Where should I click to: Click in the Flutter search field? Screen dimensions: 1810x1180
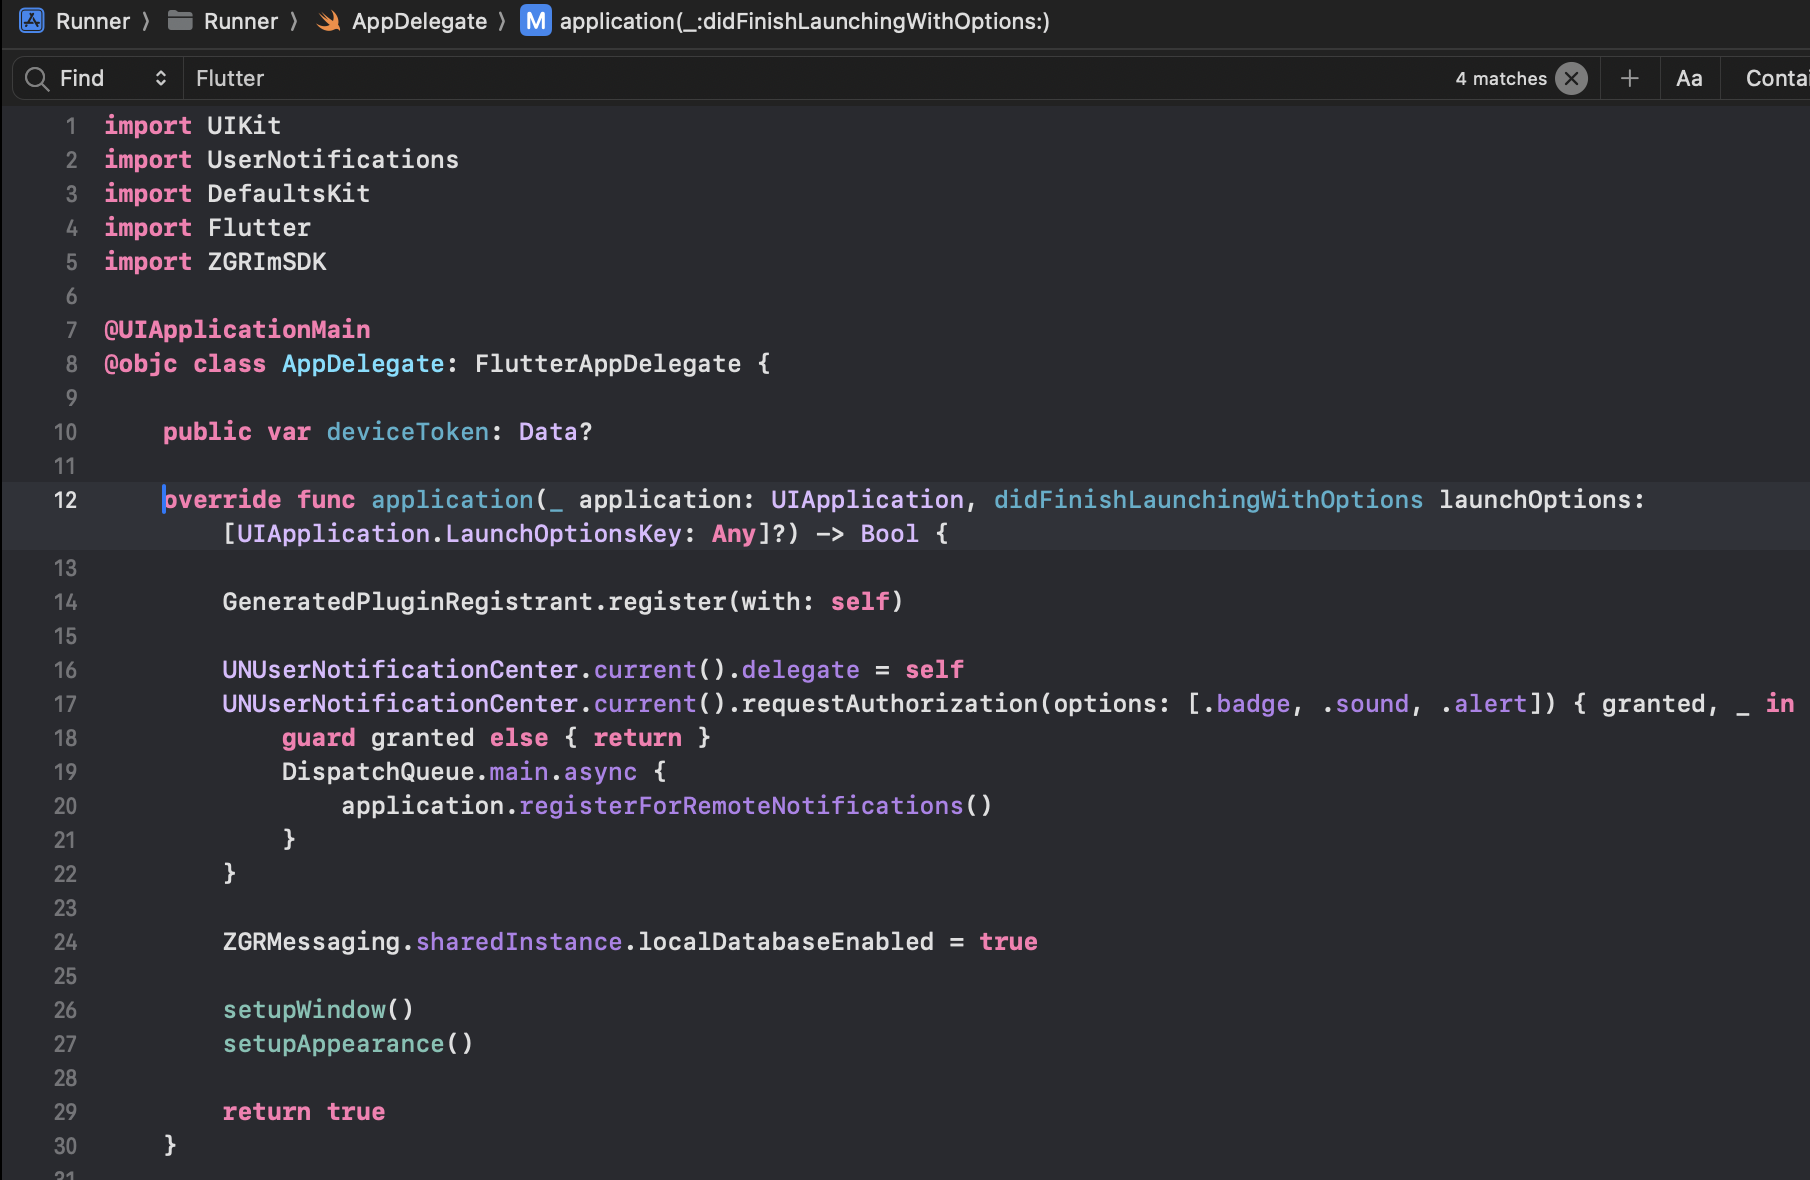coord(820,78)
